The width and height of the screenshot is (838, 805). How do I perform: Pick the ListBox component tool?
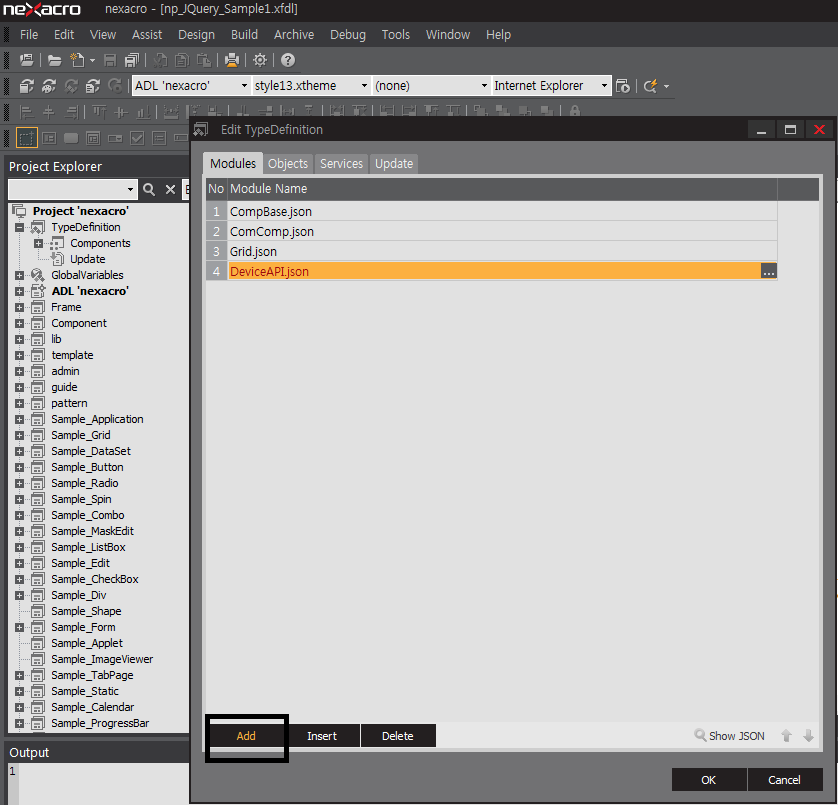pyautogui.click(x=159, y=138)
